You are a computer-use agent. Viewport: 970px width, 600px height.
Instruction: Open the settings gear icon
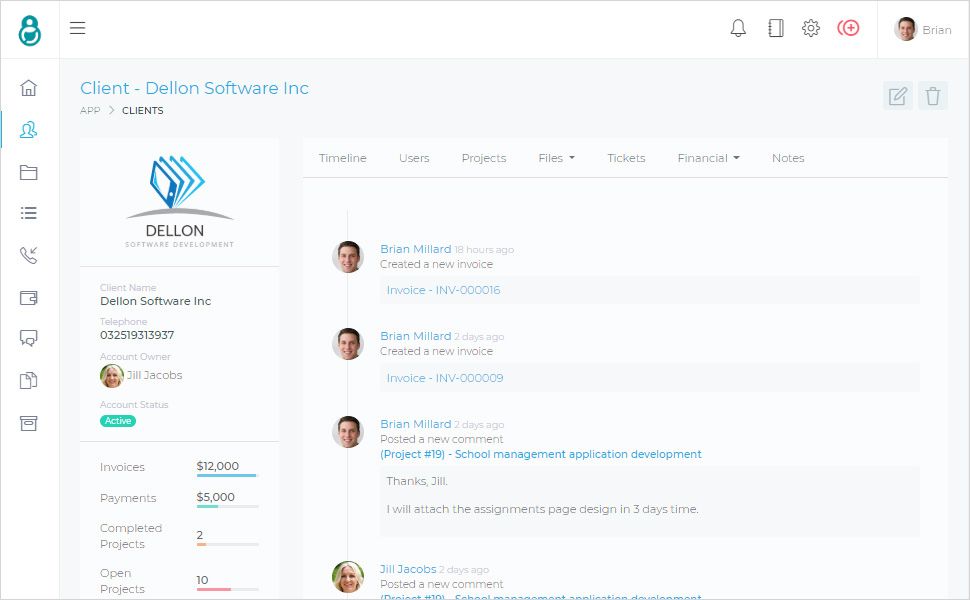[811, 28]
